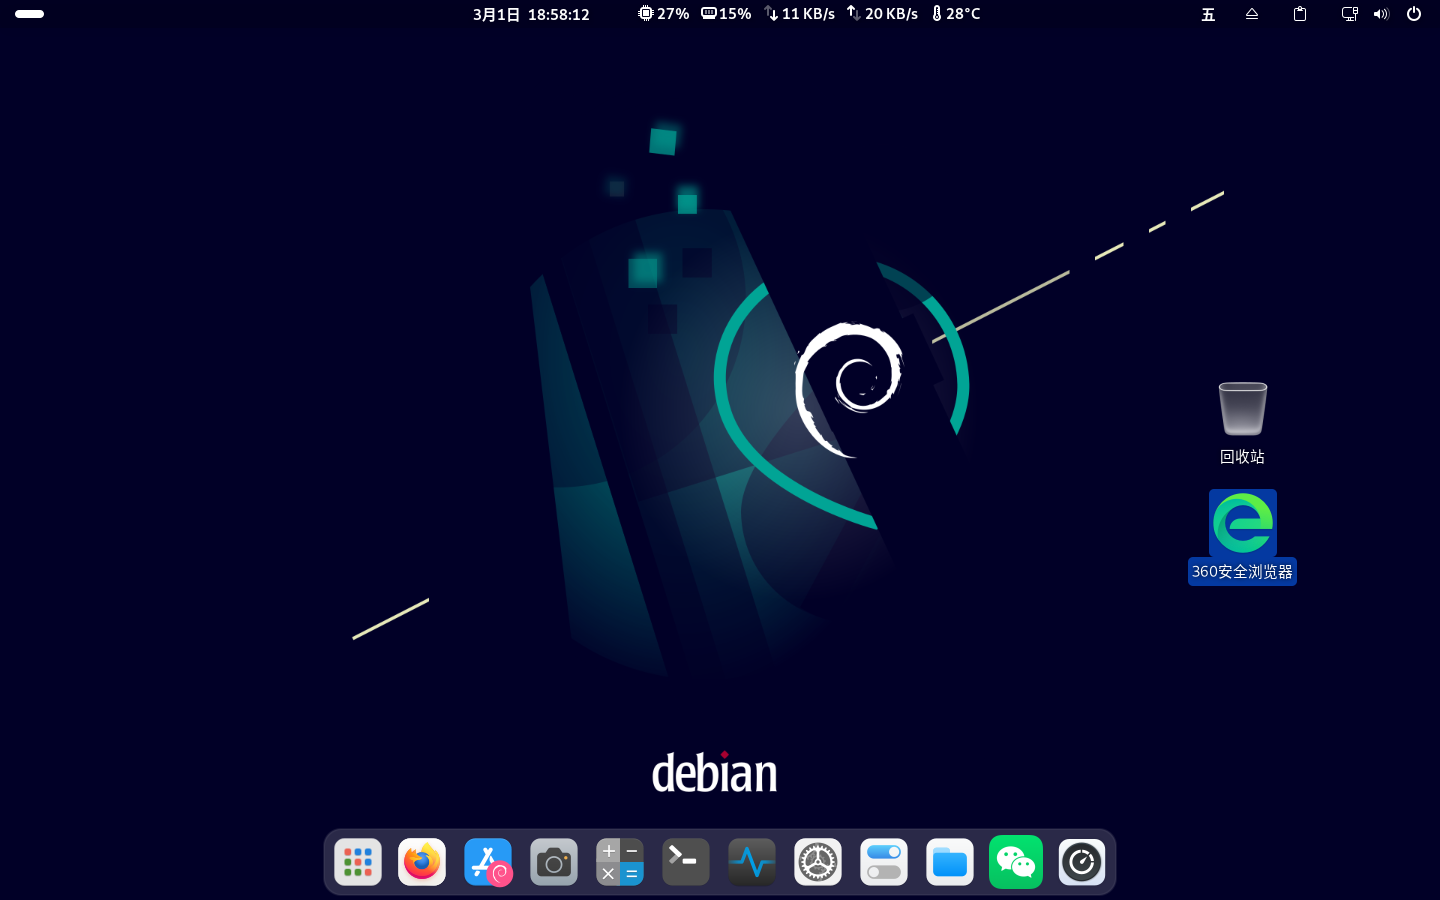Viewport: 1440px width, 900px height.
Task: Open the File Manager
Action: [x=949, y=861]
